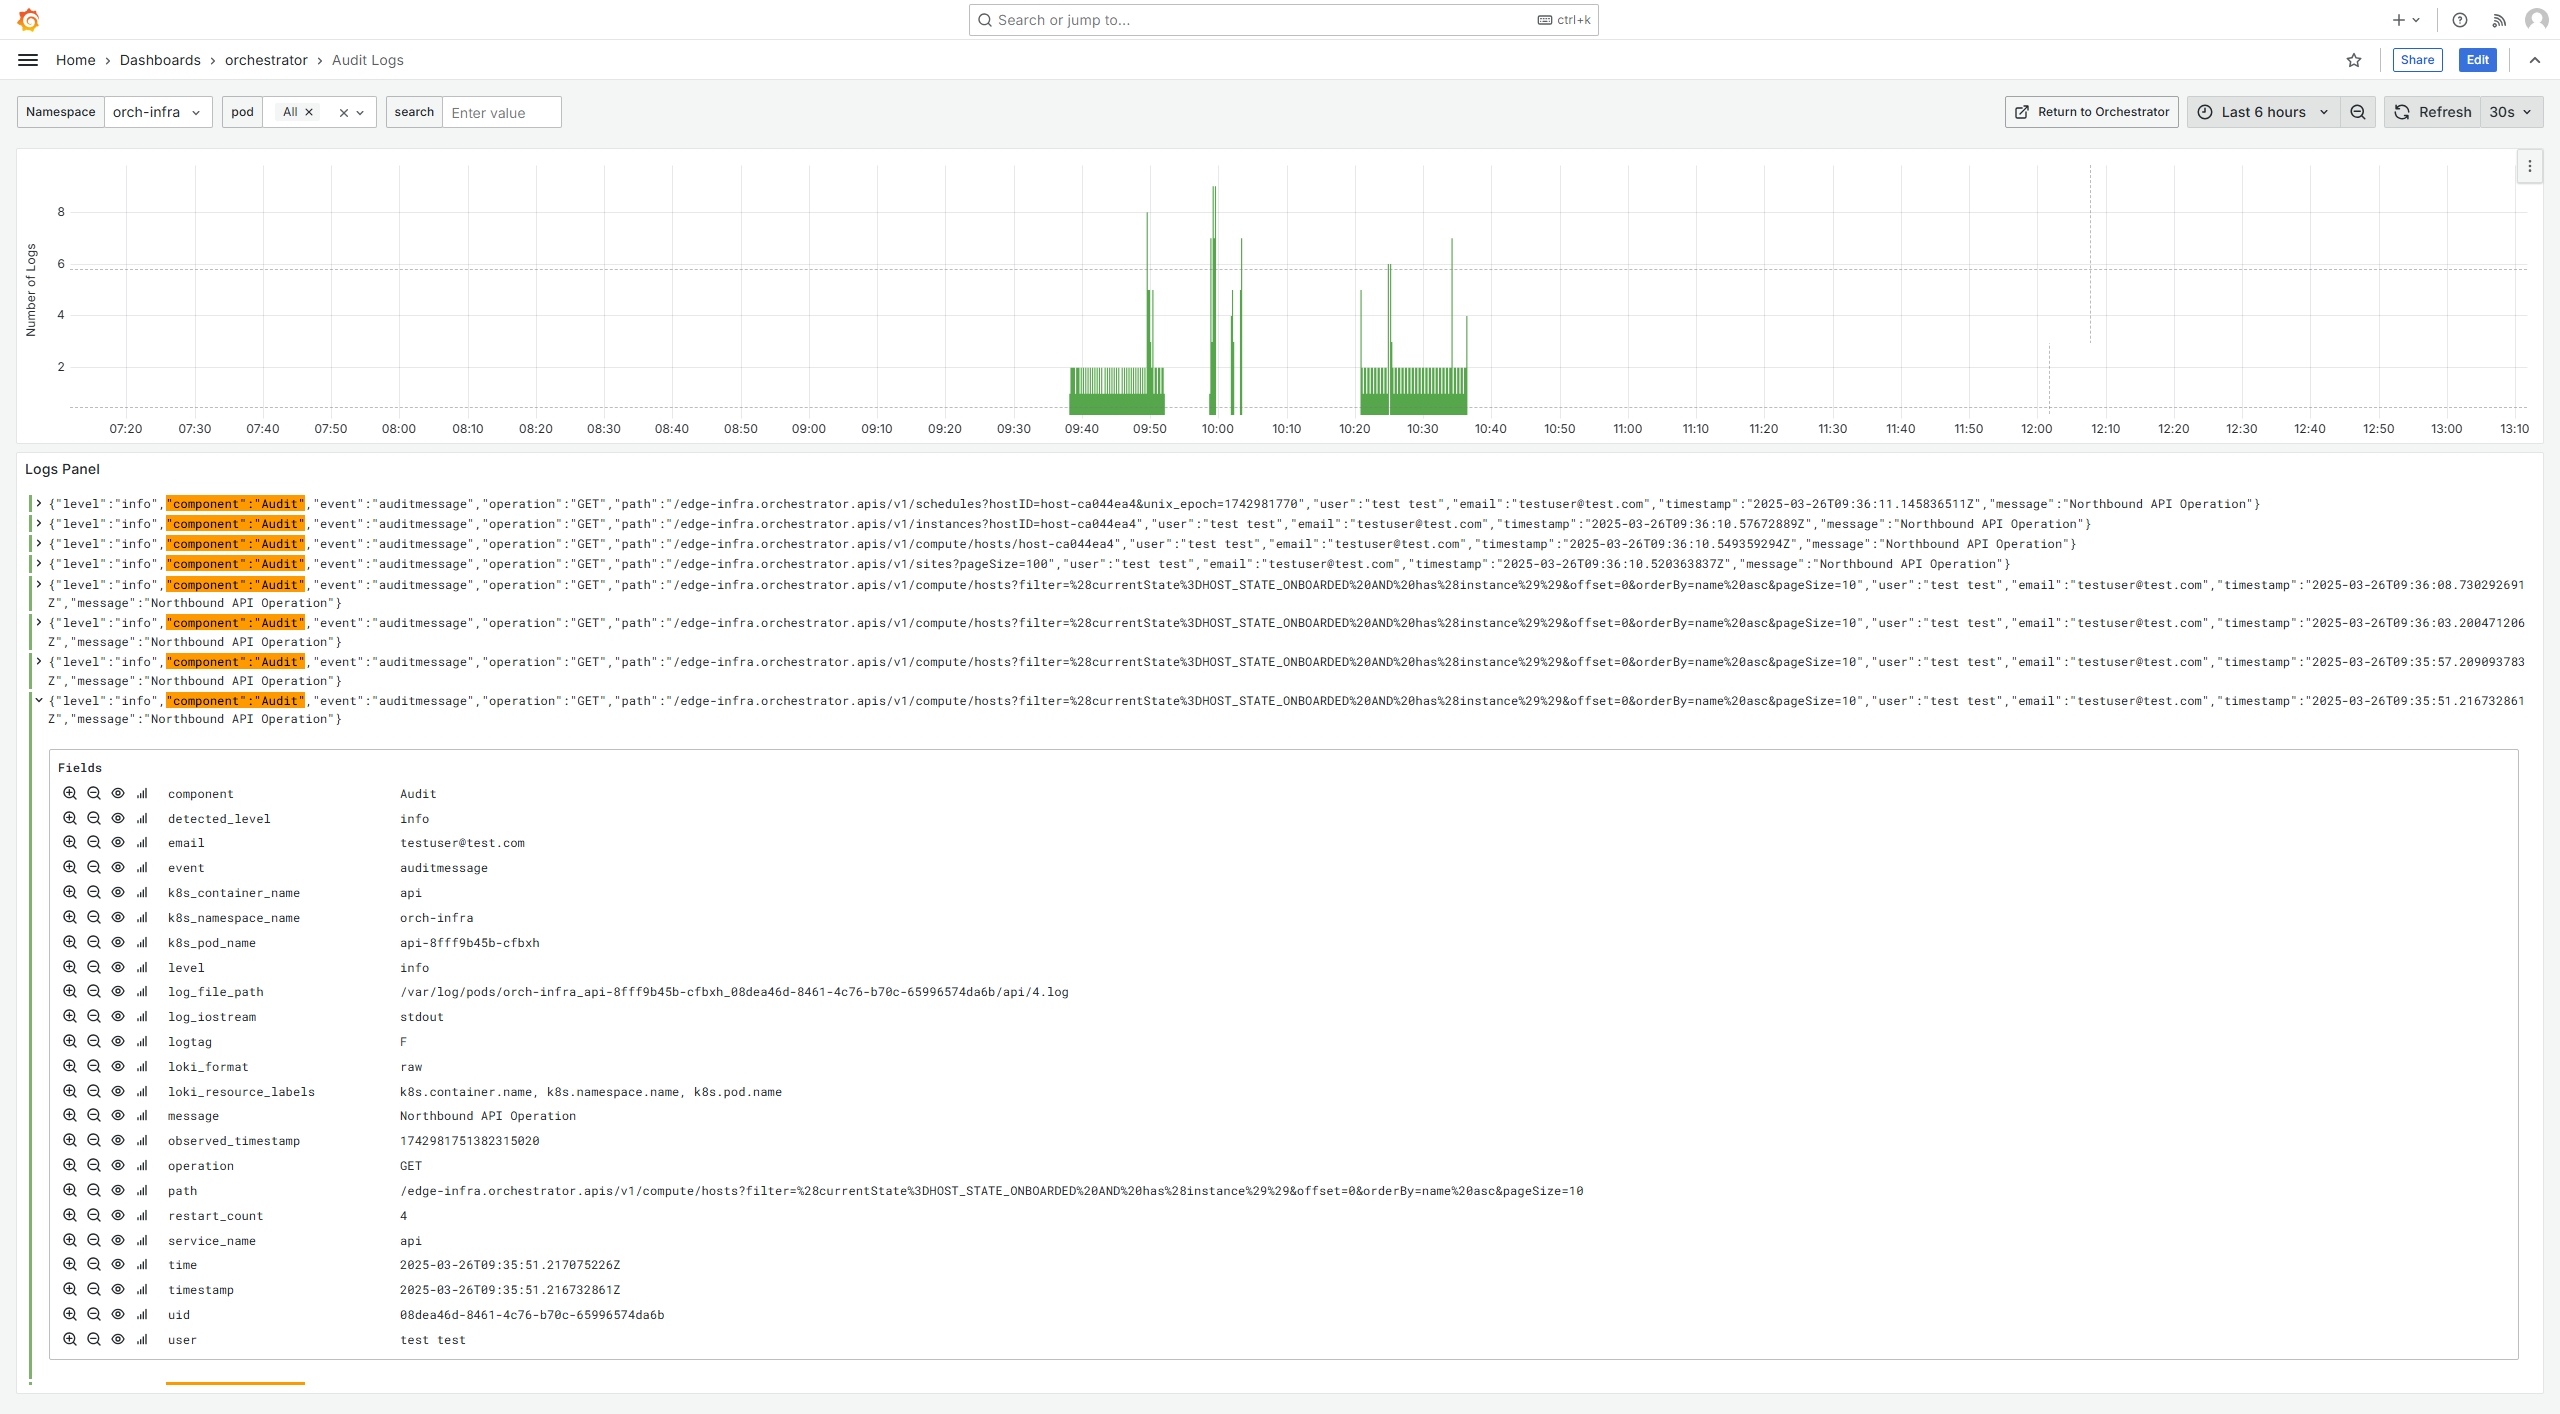Click filter-out-value icon on email field
The image size is (2560, 1414).
pyautogui.click(x=94, y=842)
